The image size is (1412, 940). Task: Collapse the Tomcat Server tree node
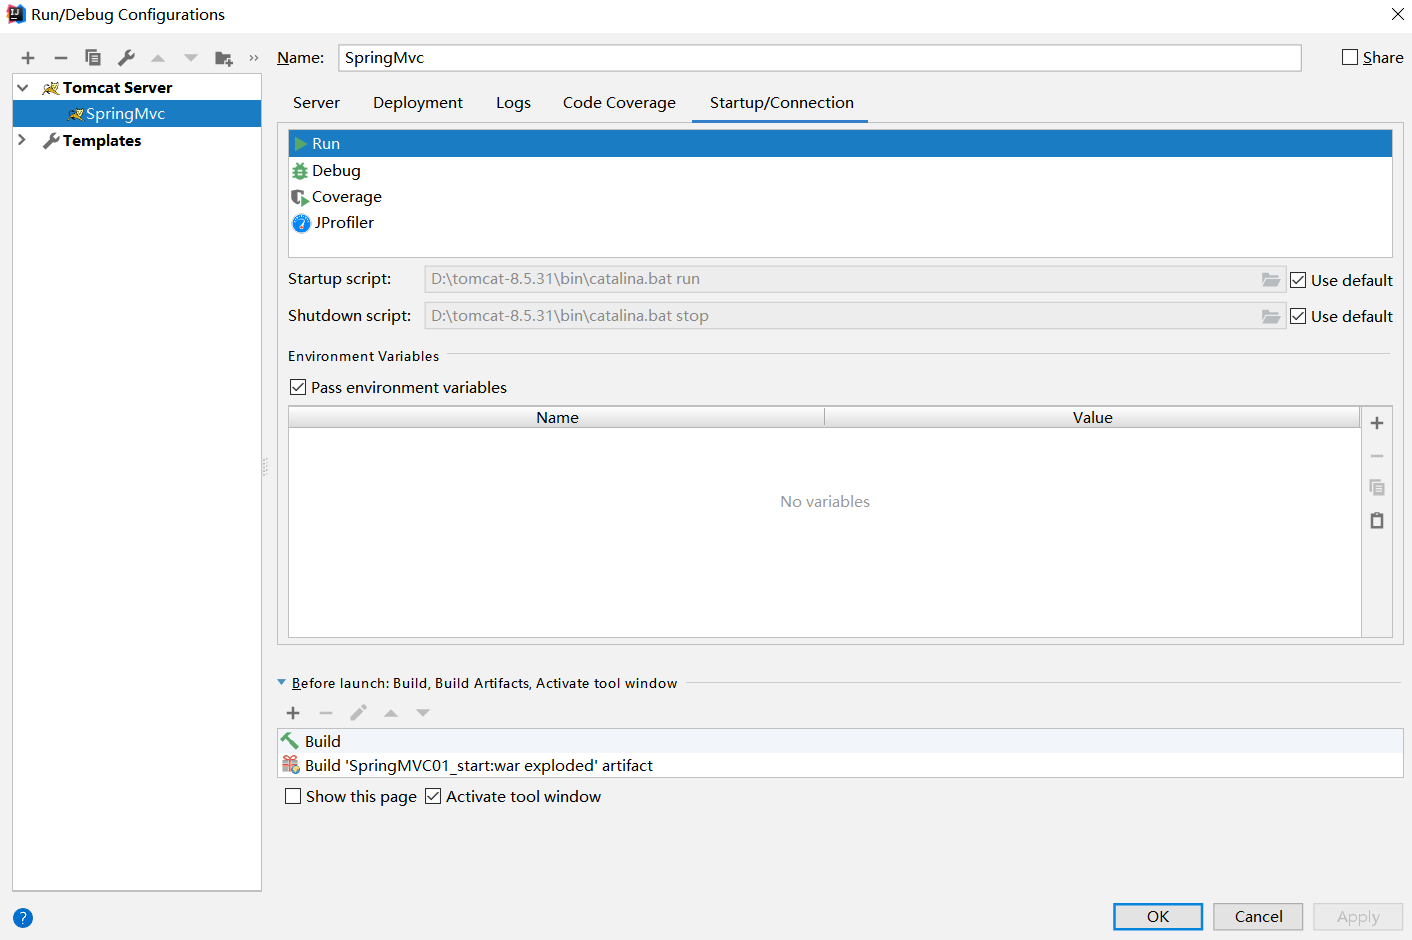[22, 88]
